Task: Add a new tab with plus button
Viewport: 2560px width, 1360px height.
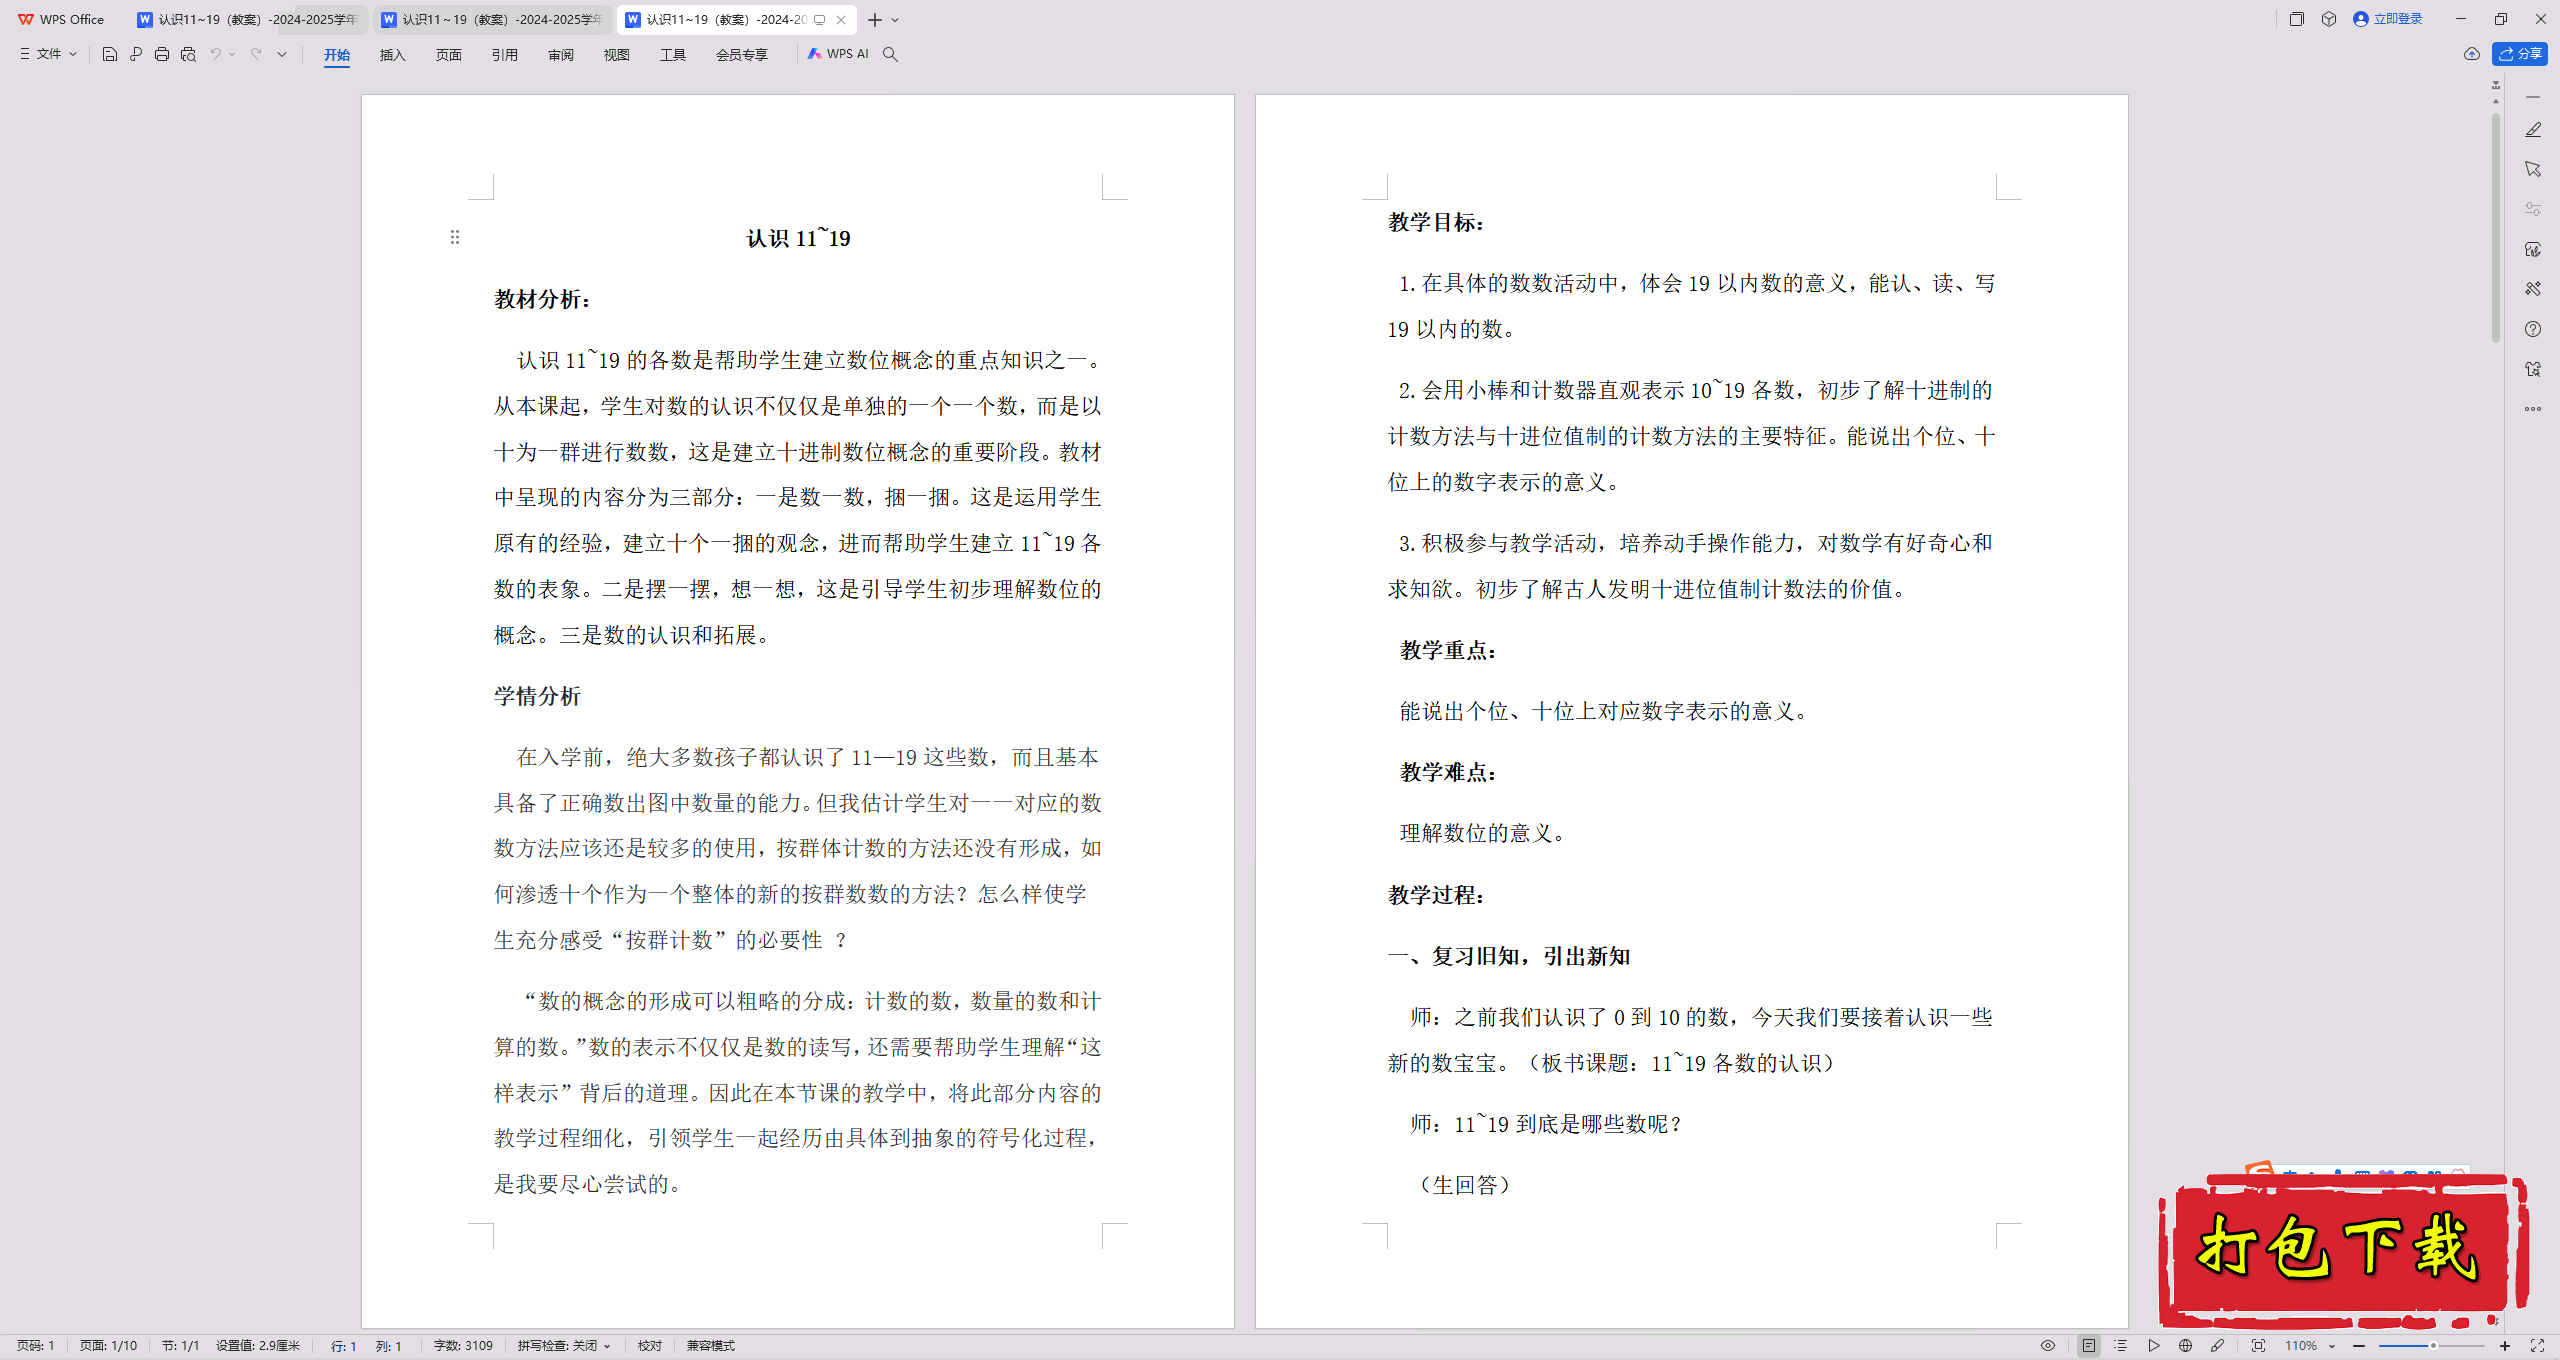Action: click(875, 20)
